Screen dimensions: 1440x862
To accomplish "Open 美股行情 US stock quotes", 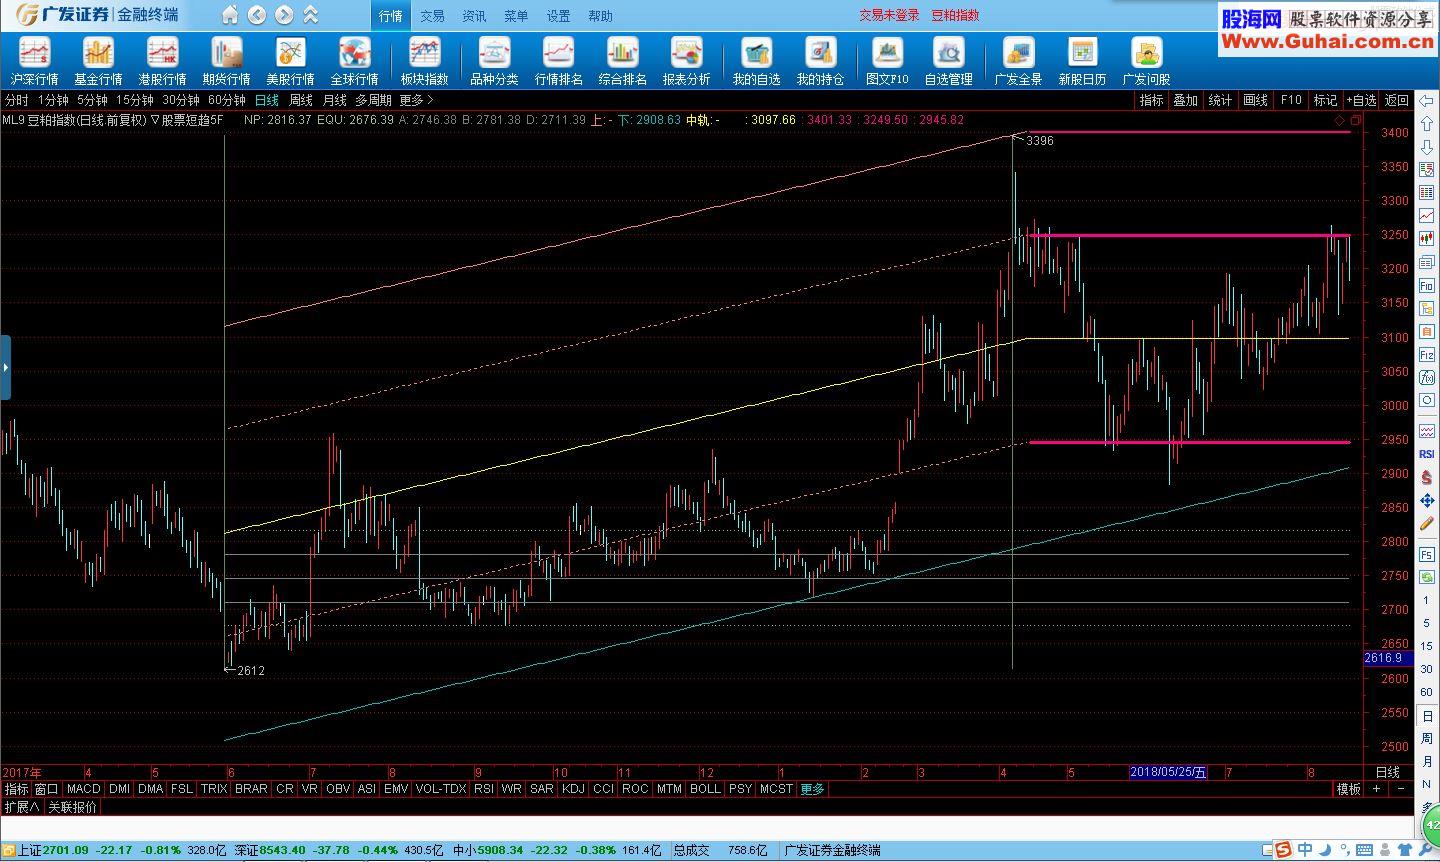I will (290, 62).
